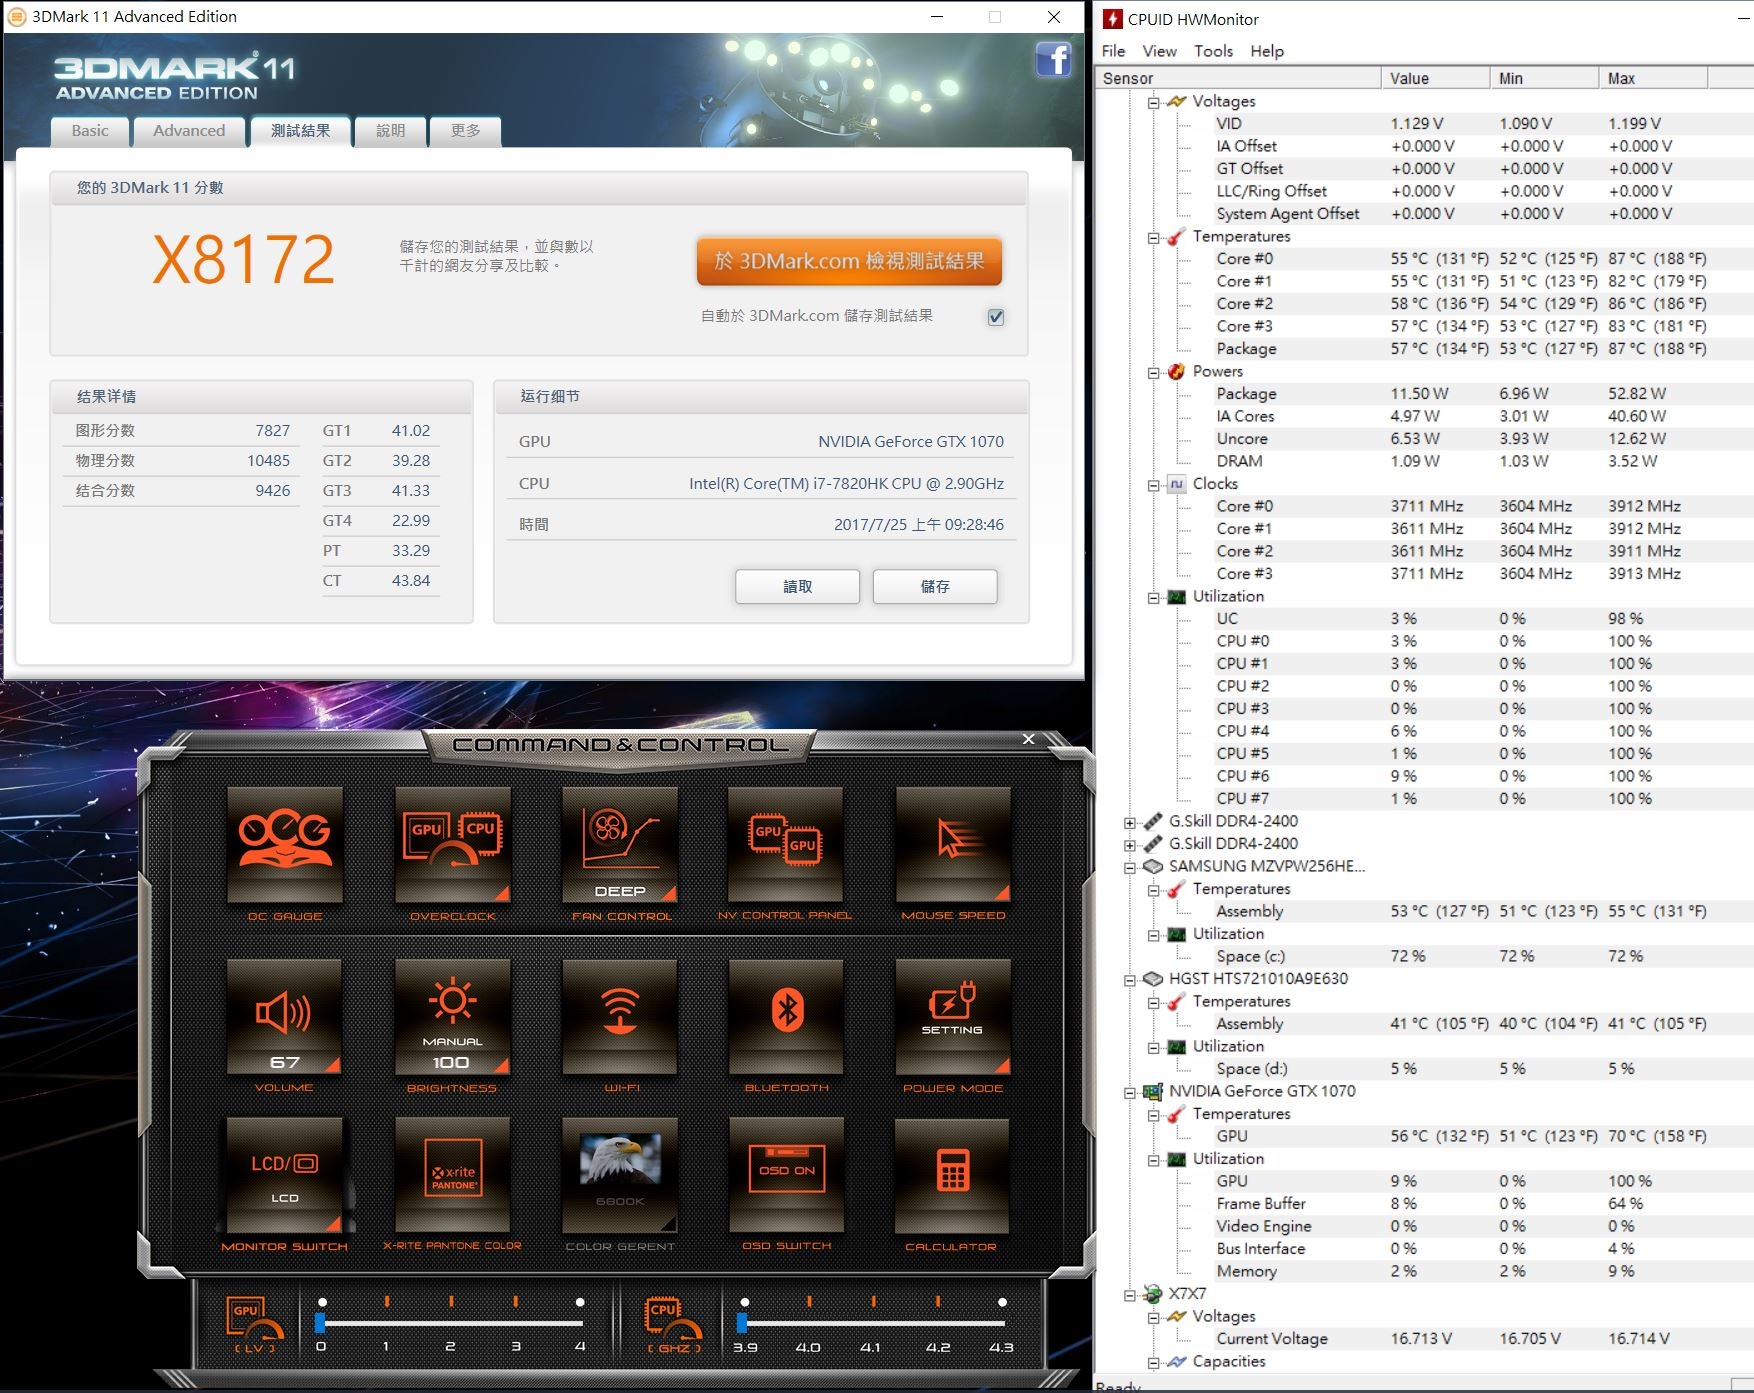Expand the second G.Skill DDR4-2400 node
Image resolution: width=1754 pixels, height=1393 pixels.
1130,845
